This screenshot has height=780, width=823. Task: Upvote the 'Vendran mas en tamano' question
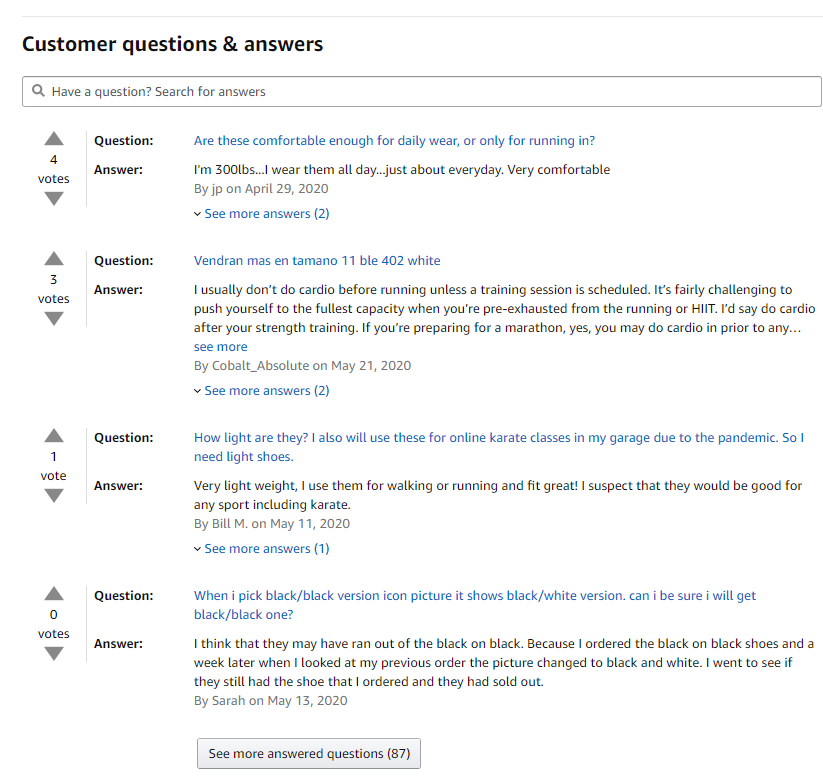click(54, 259)
